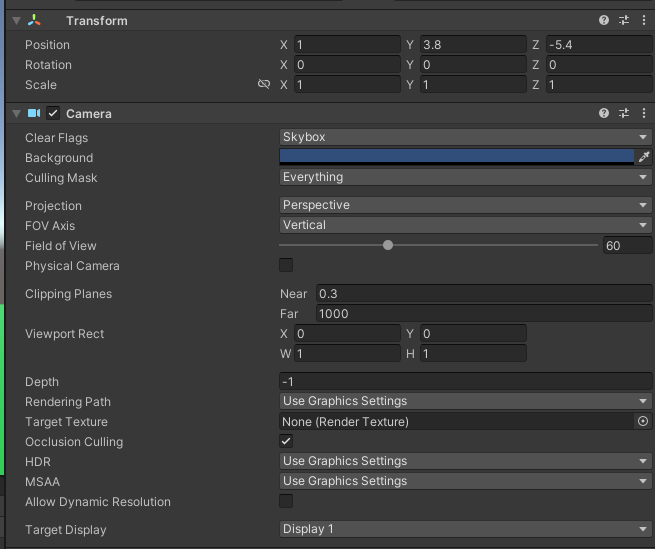Click Near clipping plane field
The height and width of the screenshot is (549, 655).
pyautogui.click(x=484, y=293)
